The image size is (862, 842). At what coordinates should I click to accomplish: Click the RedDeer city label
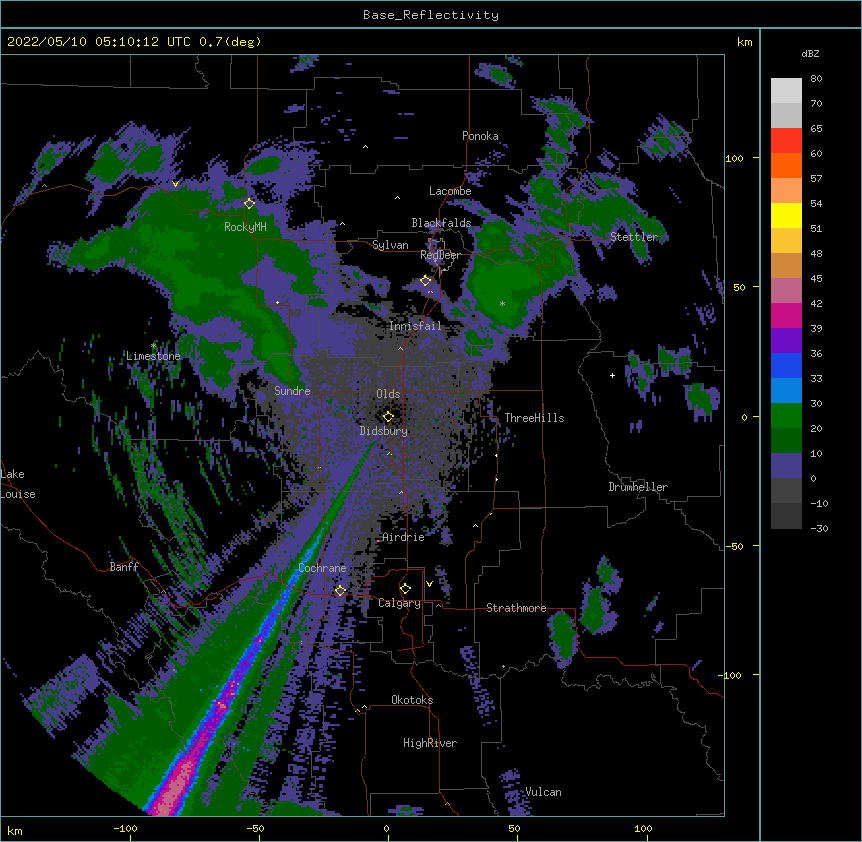[x=440, y=255]
